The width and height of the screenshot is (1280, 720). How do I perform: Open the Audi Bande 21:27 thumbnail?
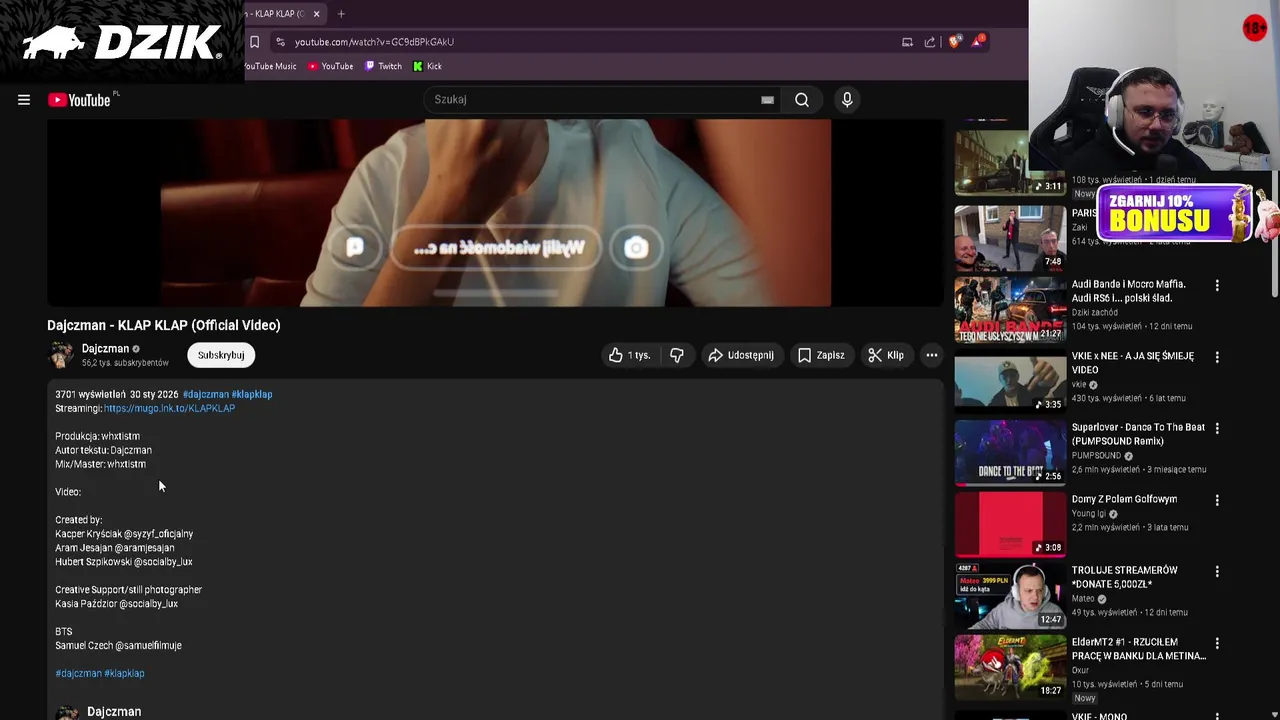tap(1010, 311)
